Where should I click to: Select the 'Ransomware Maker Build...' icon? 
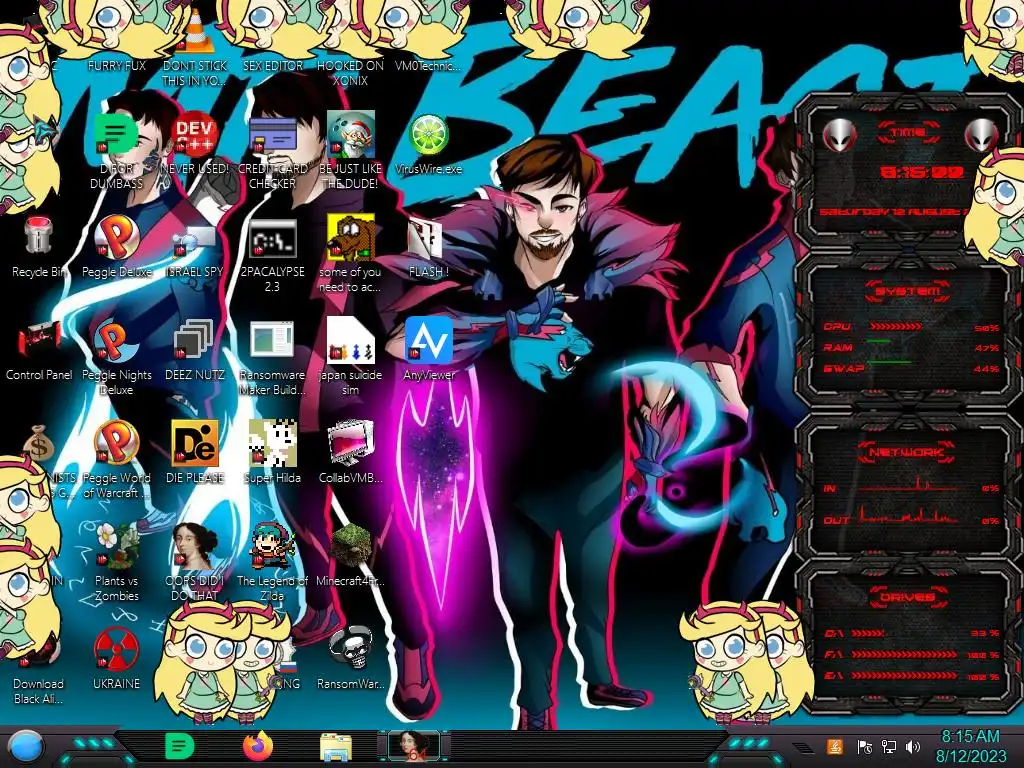(x=272, y=340)
